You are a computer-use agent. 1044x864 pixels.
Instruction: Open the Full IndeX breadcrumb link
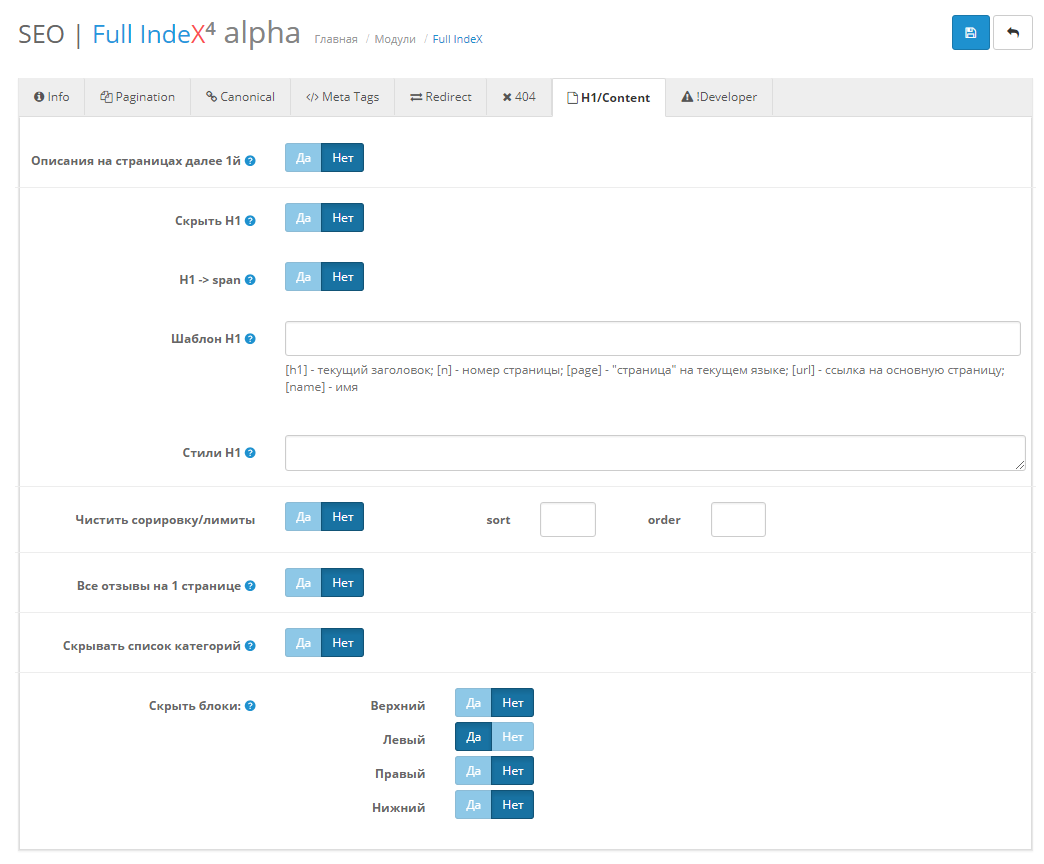click(x=457, y=39)
